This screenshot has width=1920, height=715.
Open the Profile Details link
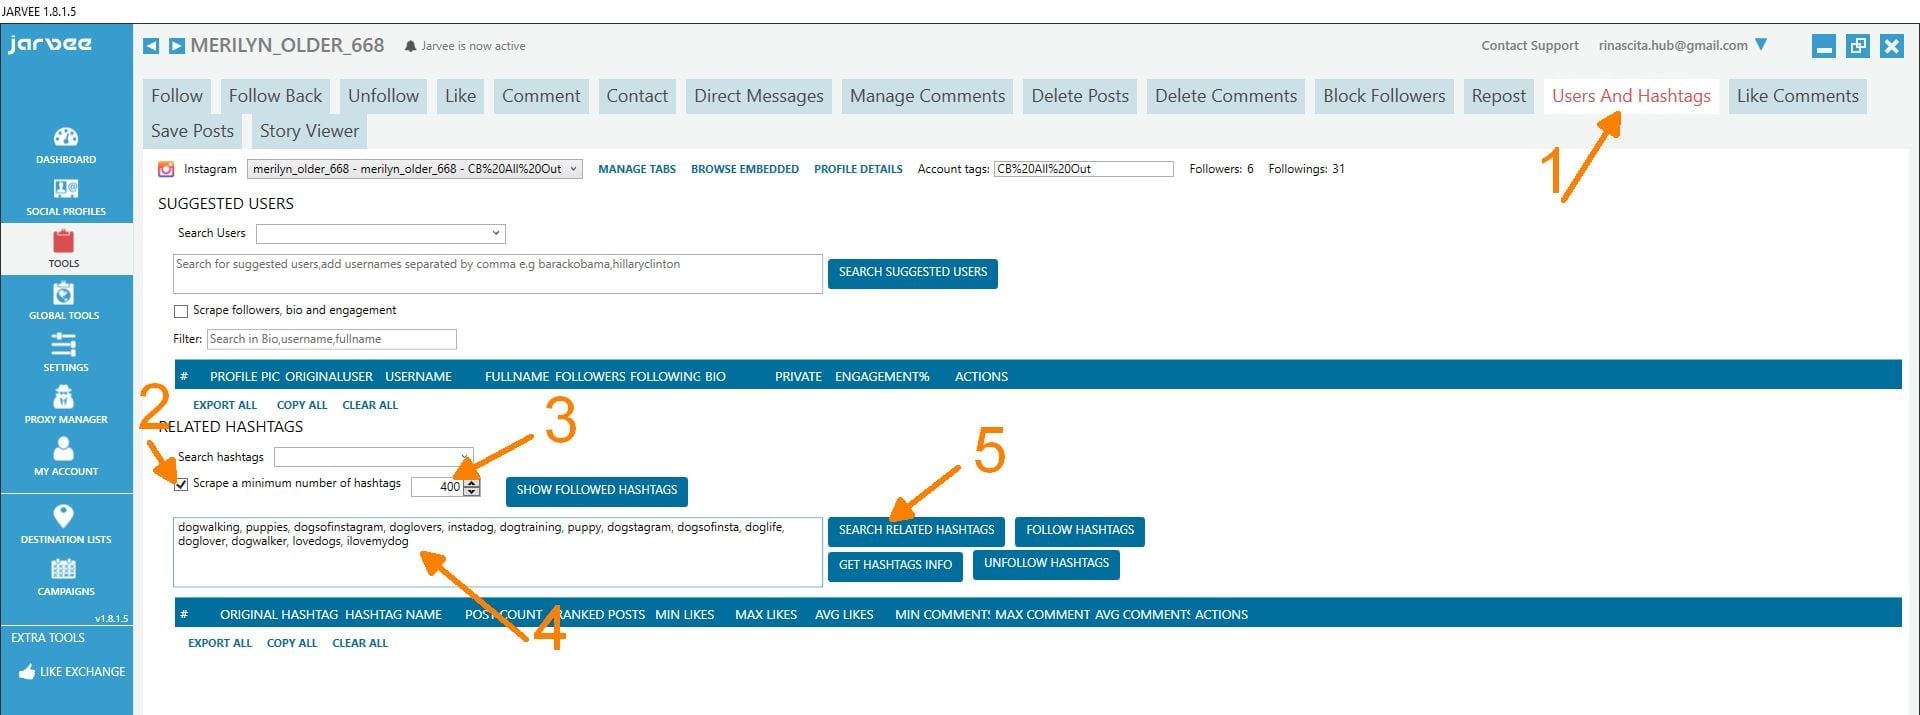[858, 169]
